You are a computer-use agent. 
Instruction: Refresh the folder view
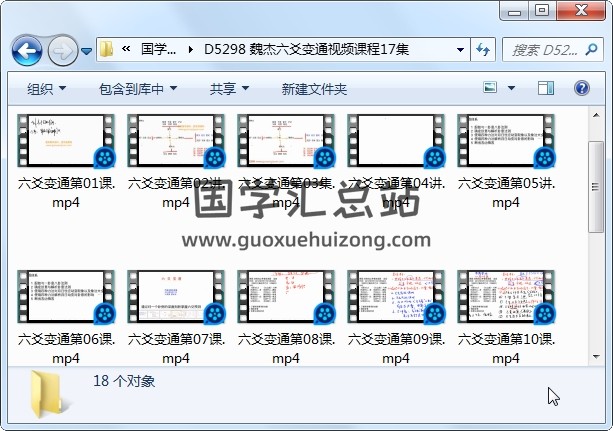483,50
